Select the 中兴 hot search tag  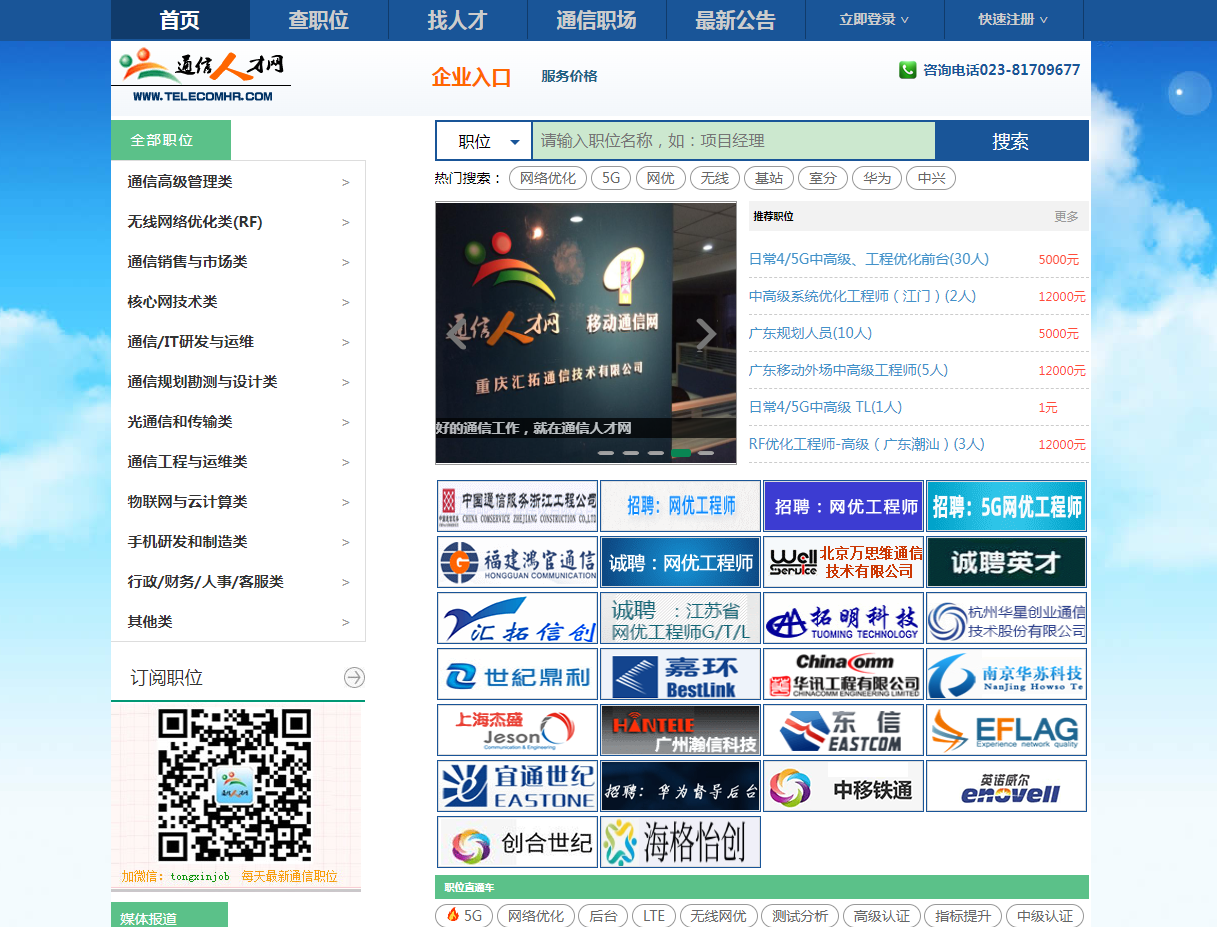pos(931,178)
